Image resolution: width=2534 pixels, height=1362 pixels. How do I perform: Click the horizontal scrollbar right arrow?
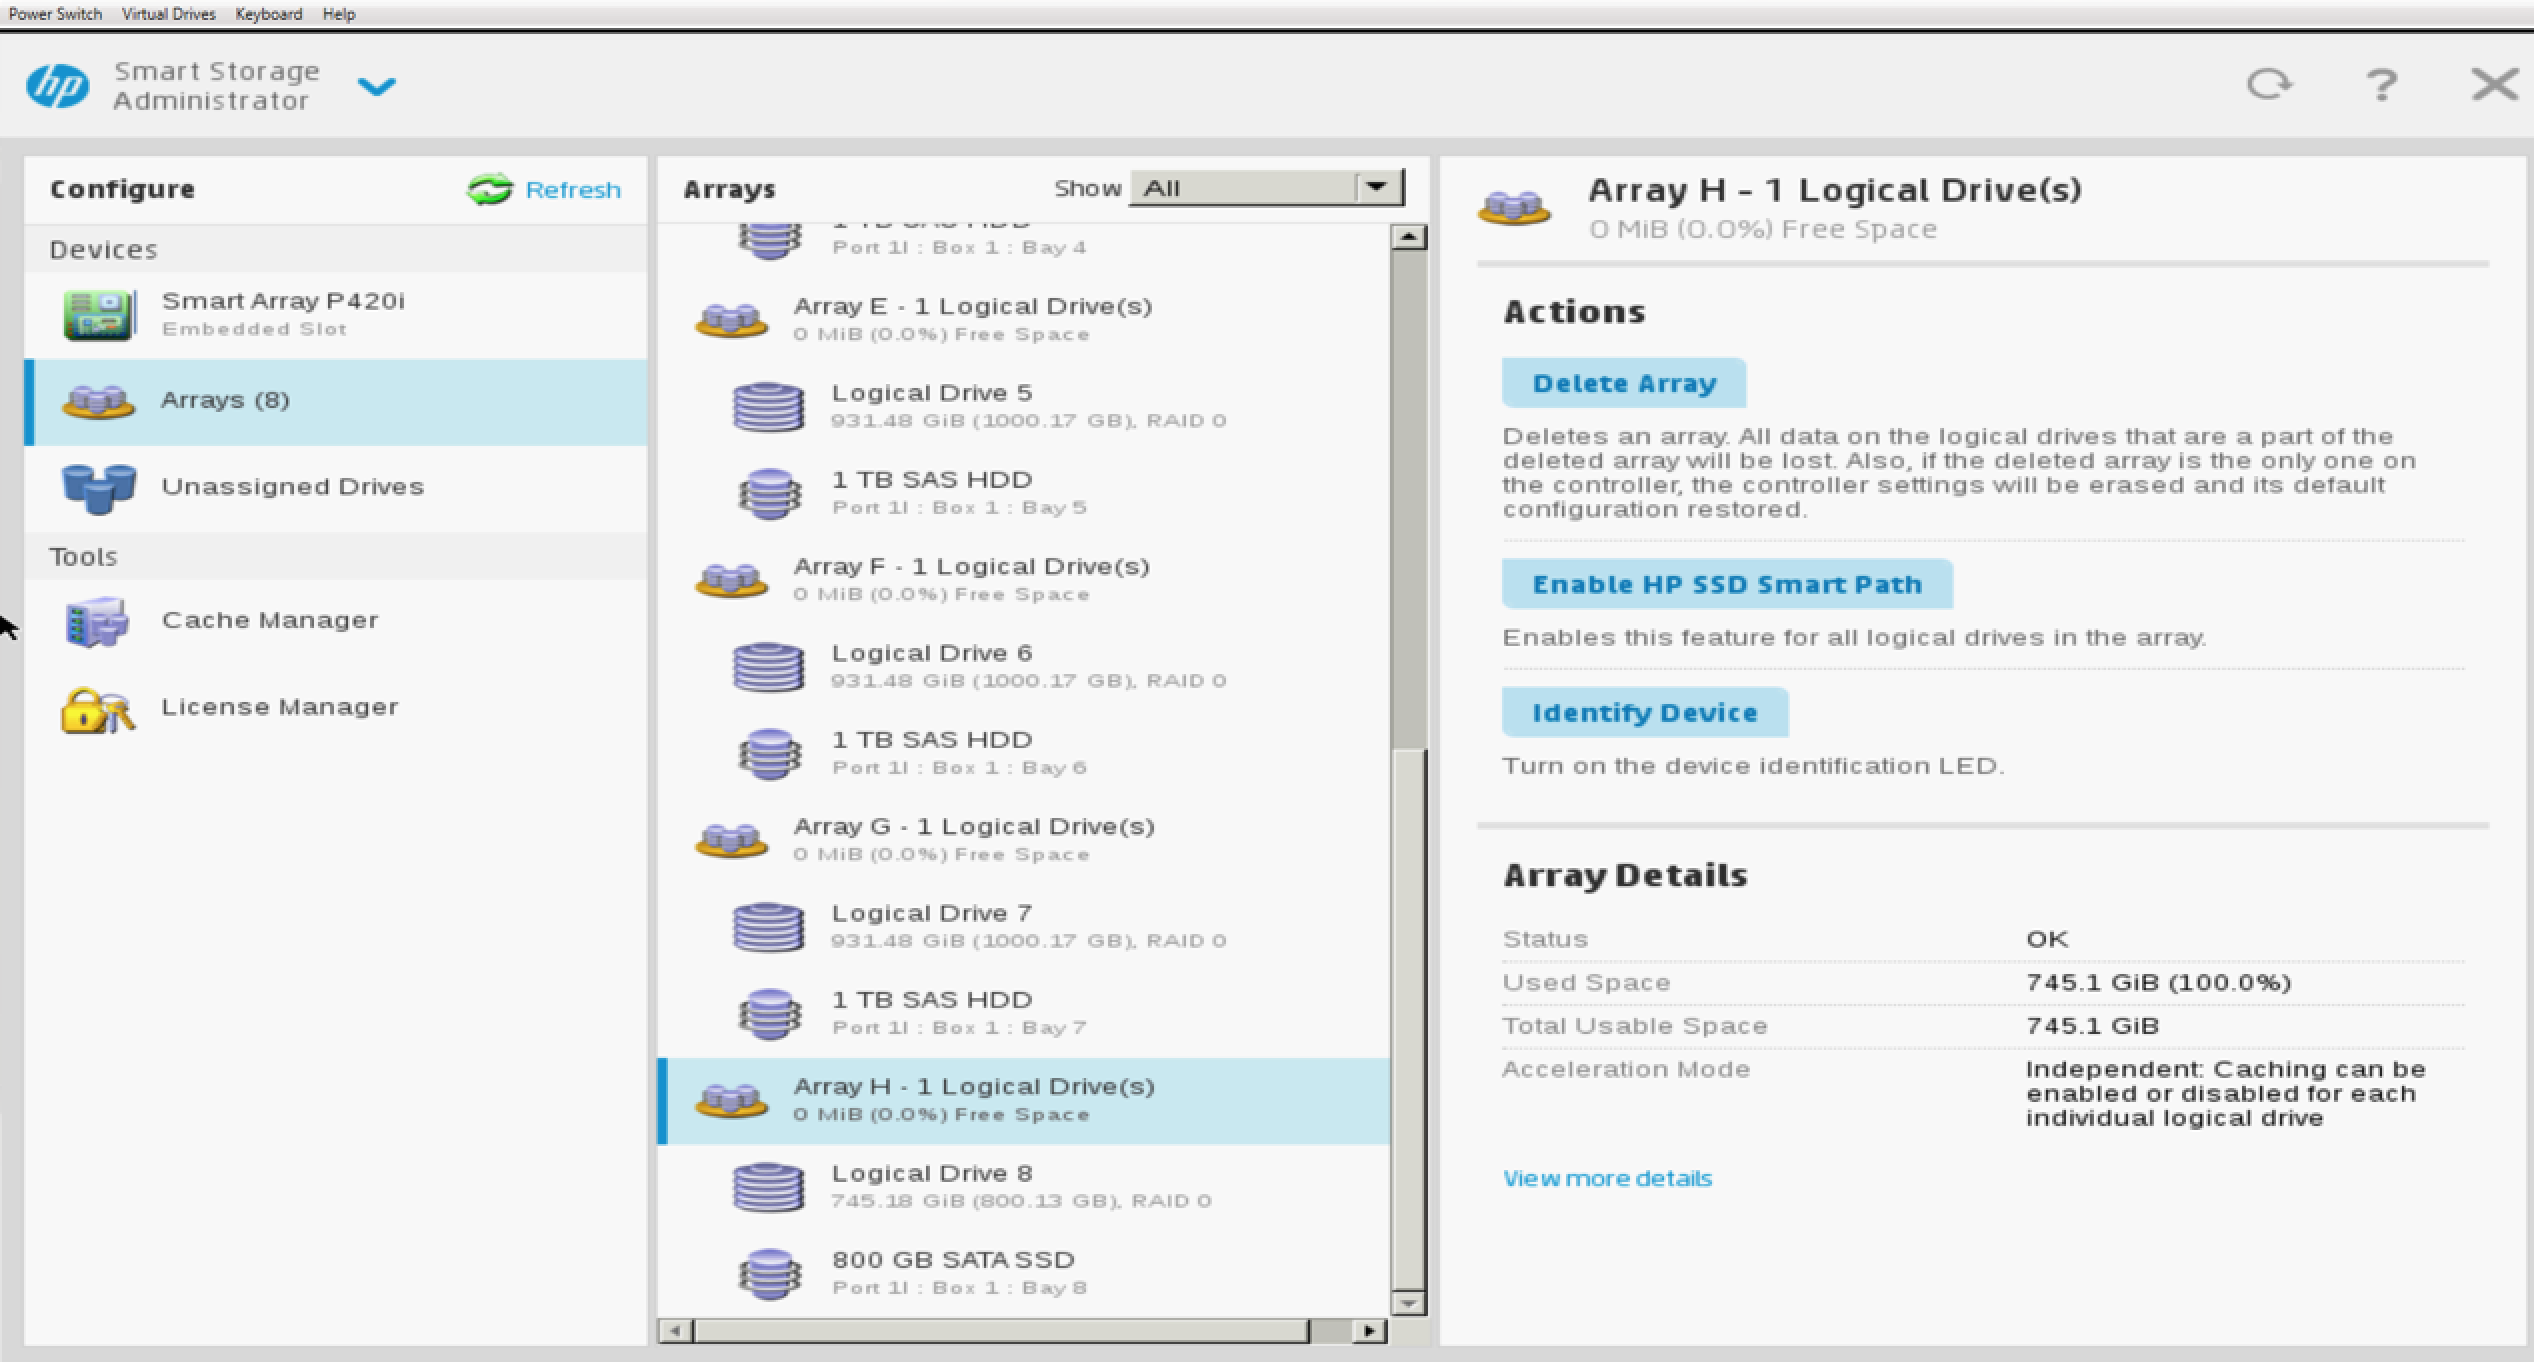(x=1369, y=1331)
